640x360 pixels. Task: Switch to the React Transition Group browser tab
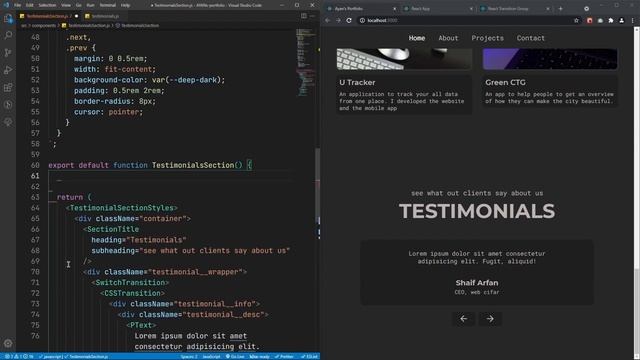pyautogui.click(x=514, y=9)
